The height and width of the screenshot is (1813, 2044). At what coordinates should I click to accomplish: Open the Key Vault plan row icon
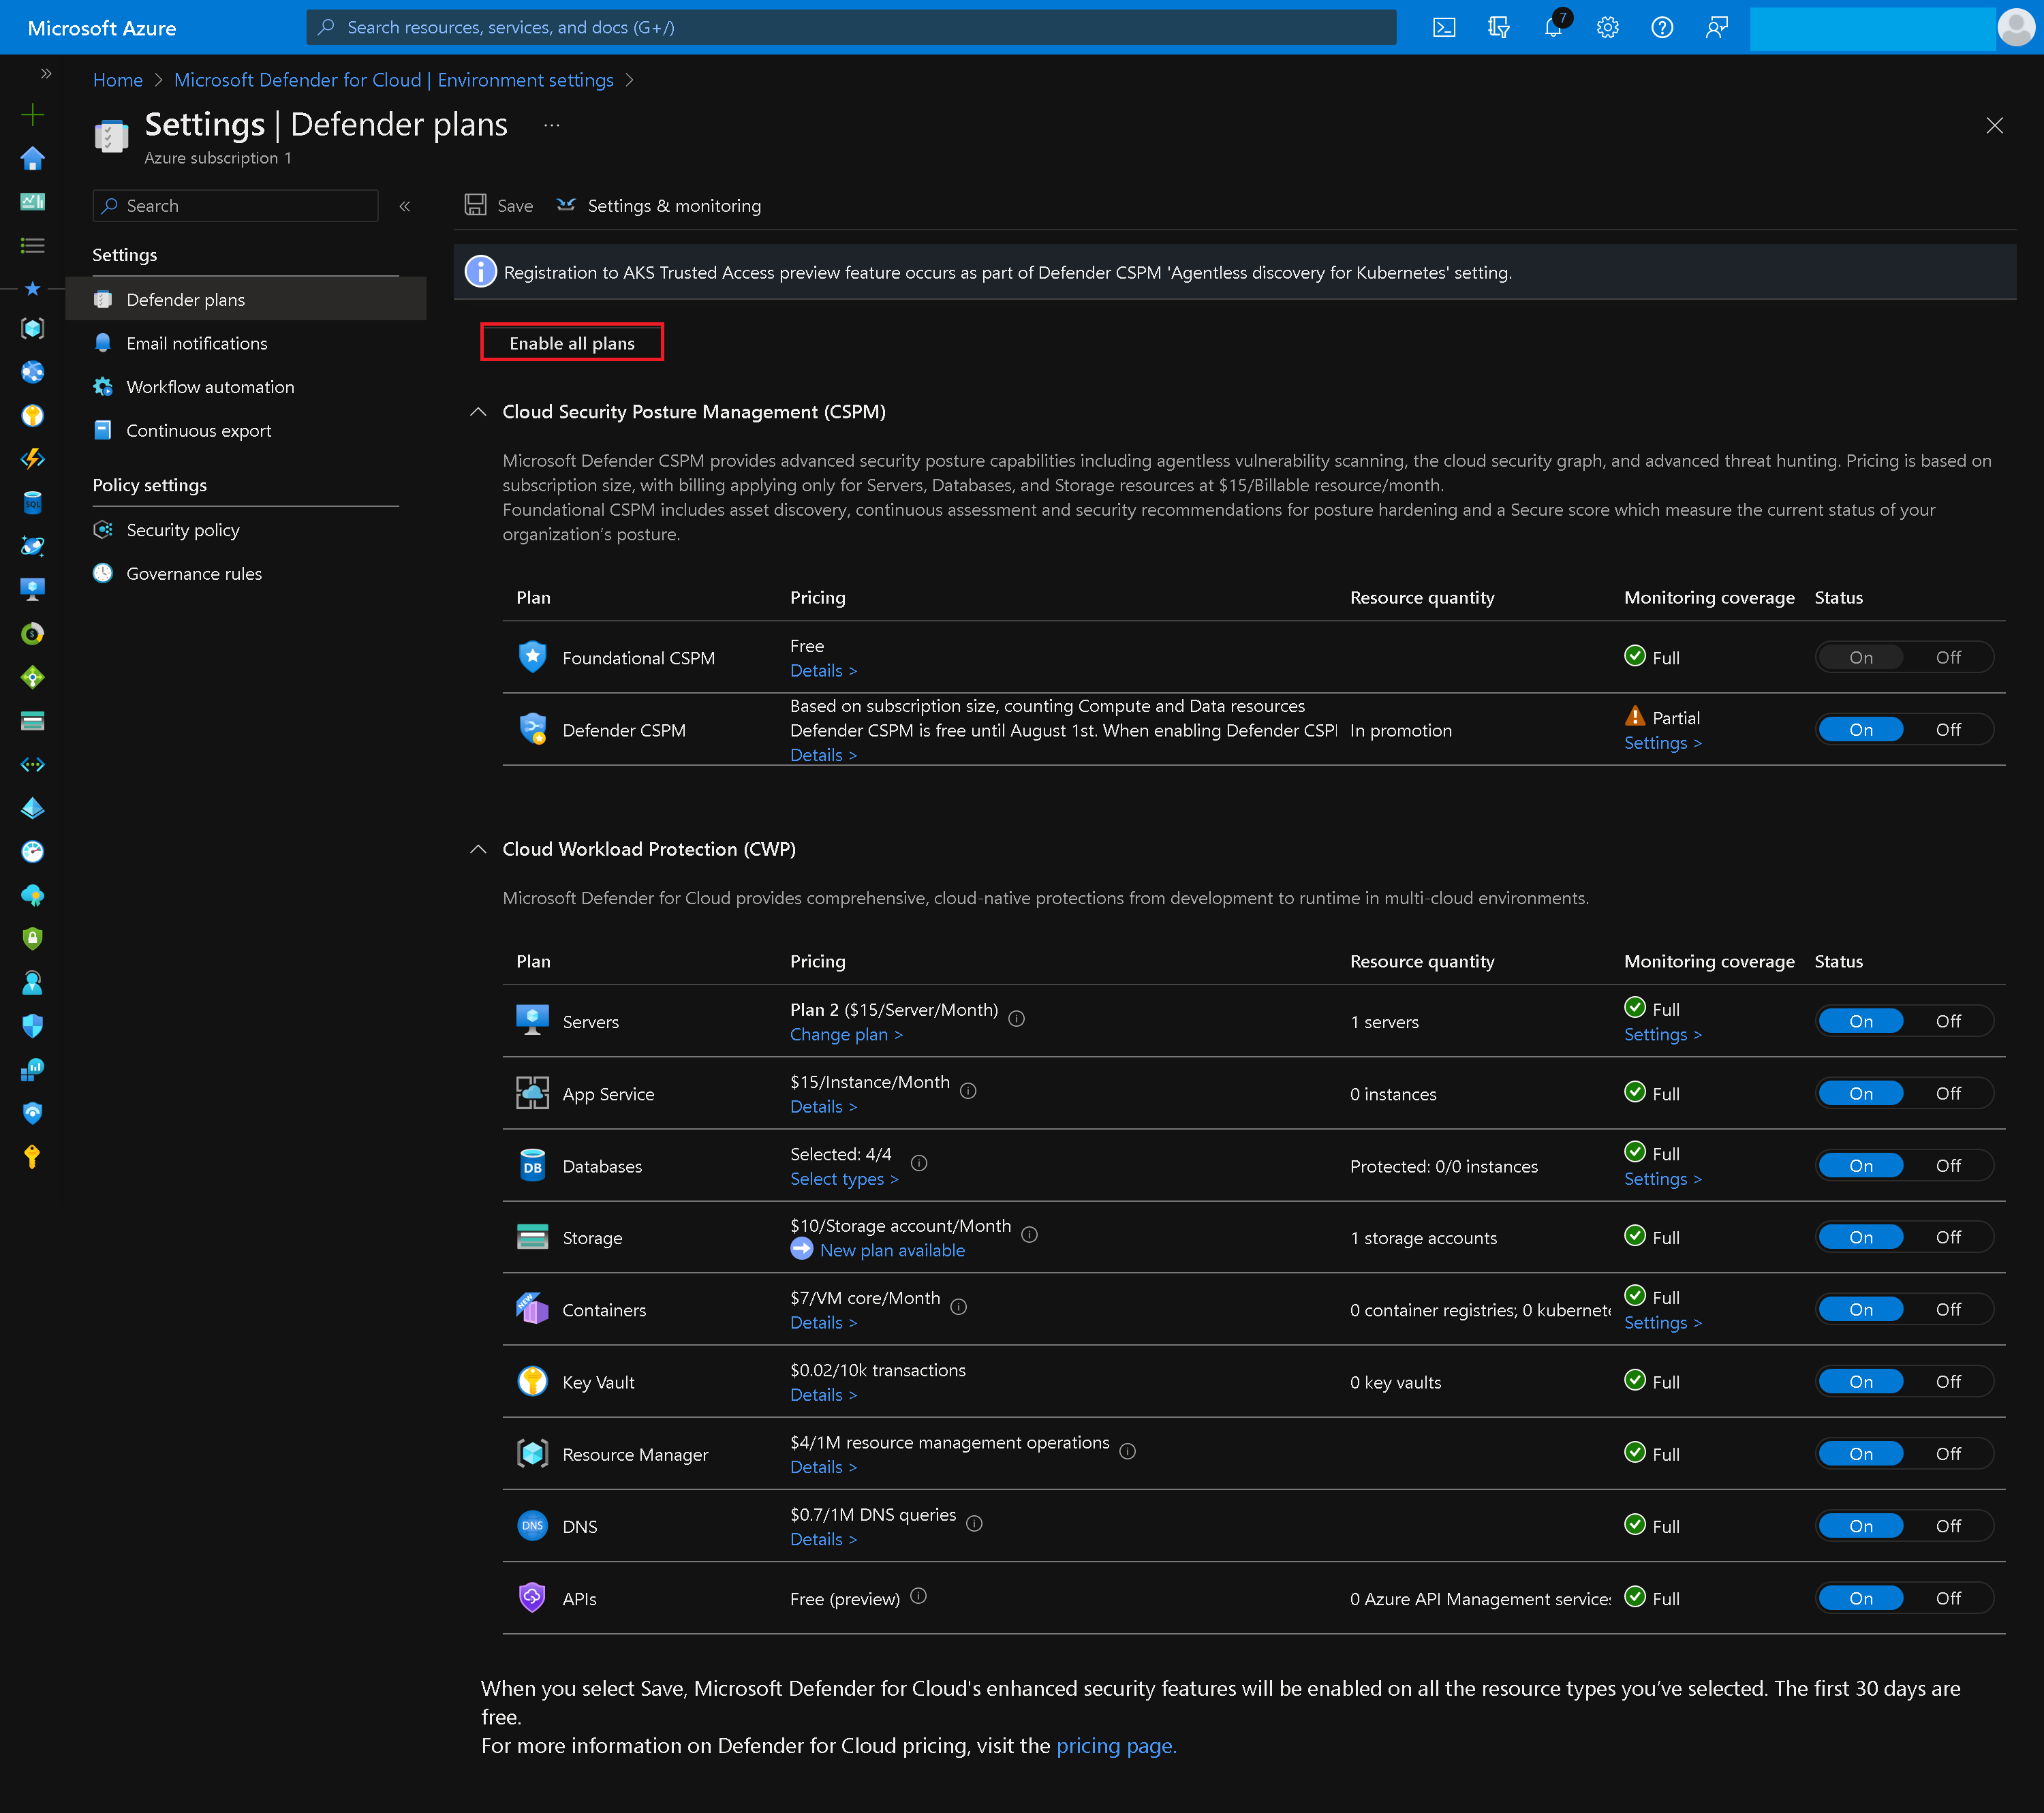(x=532, y=1381)
